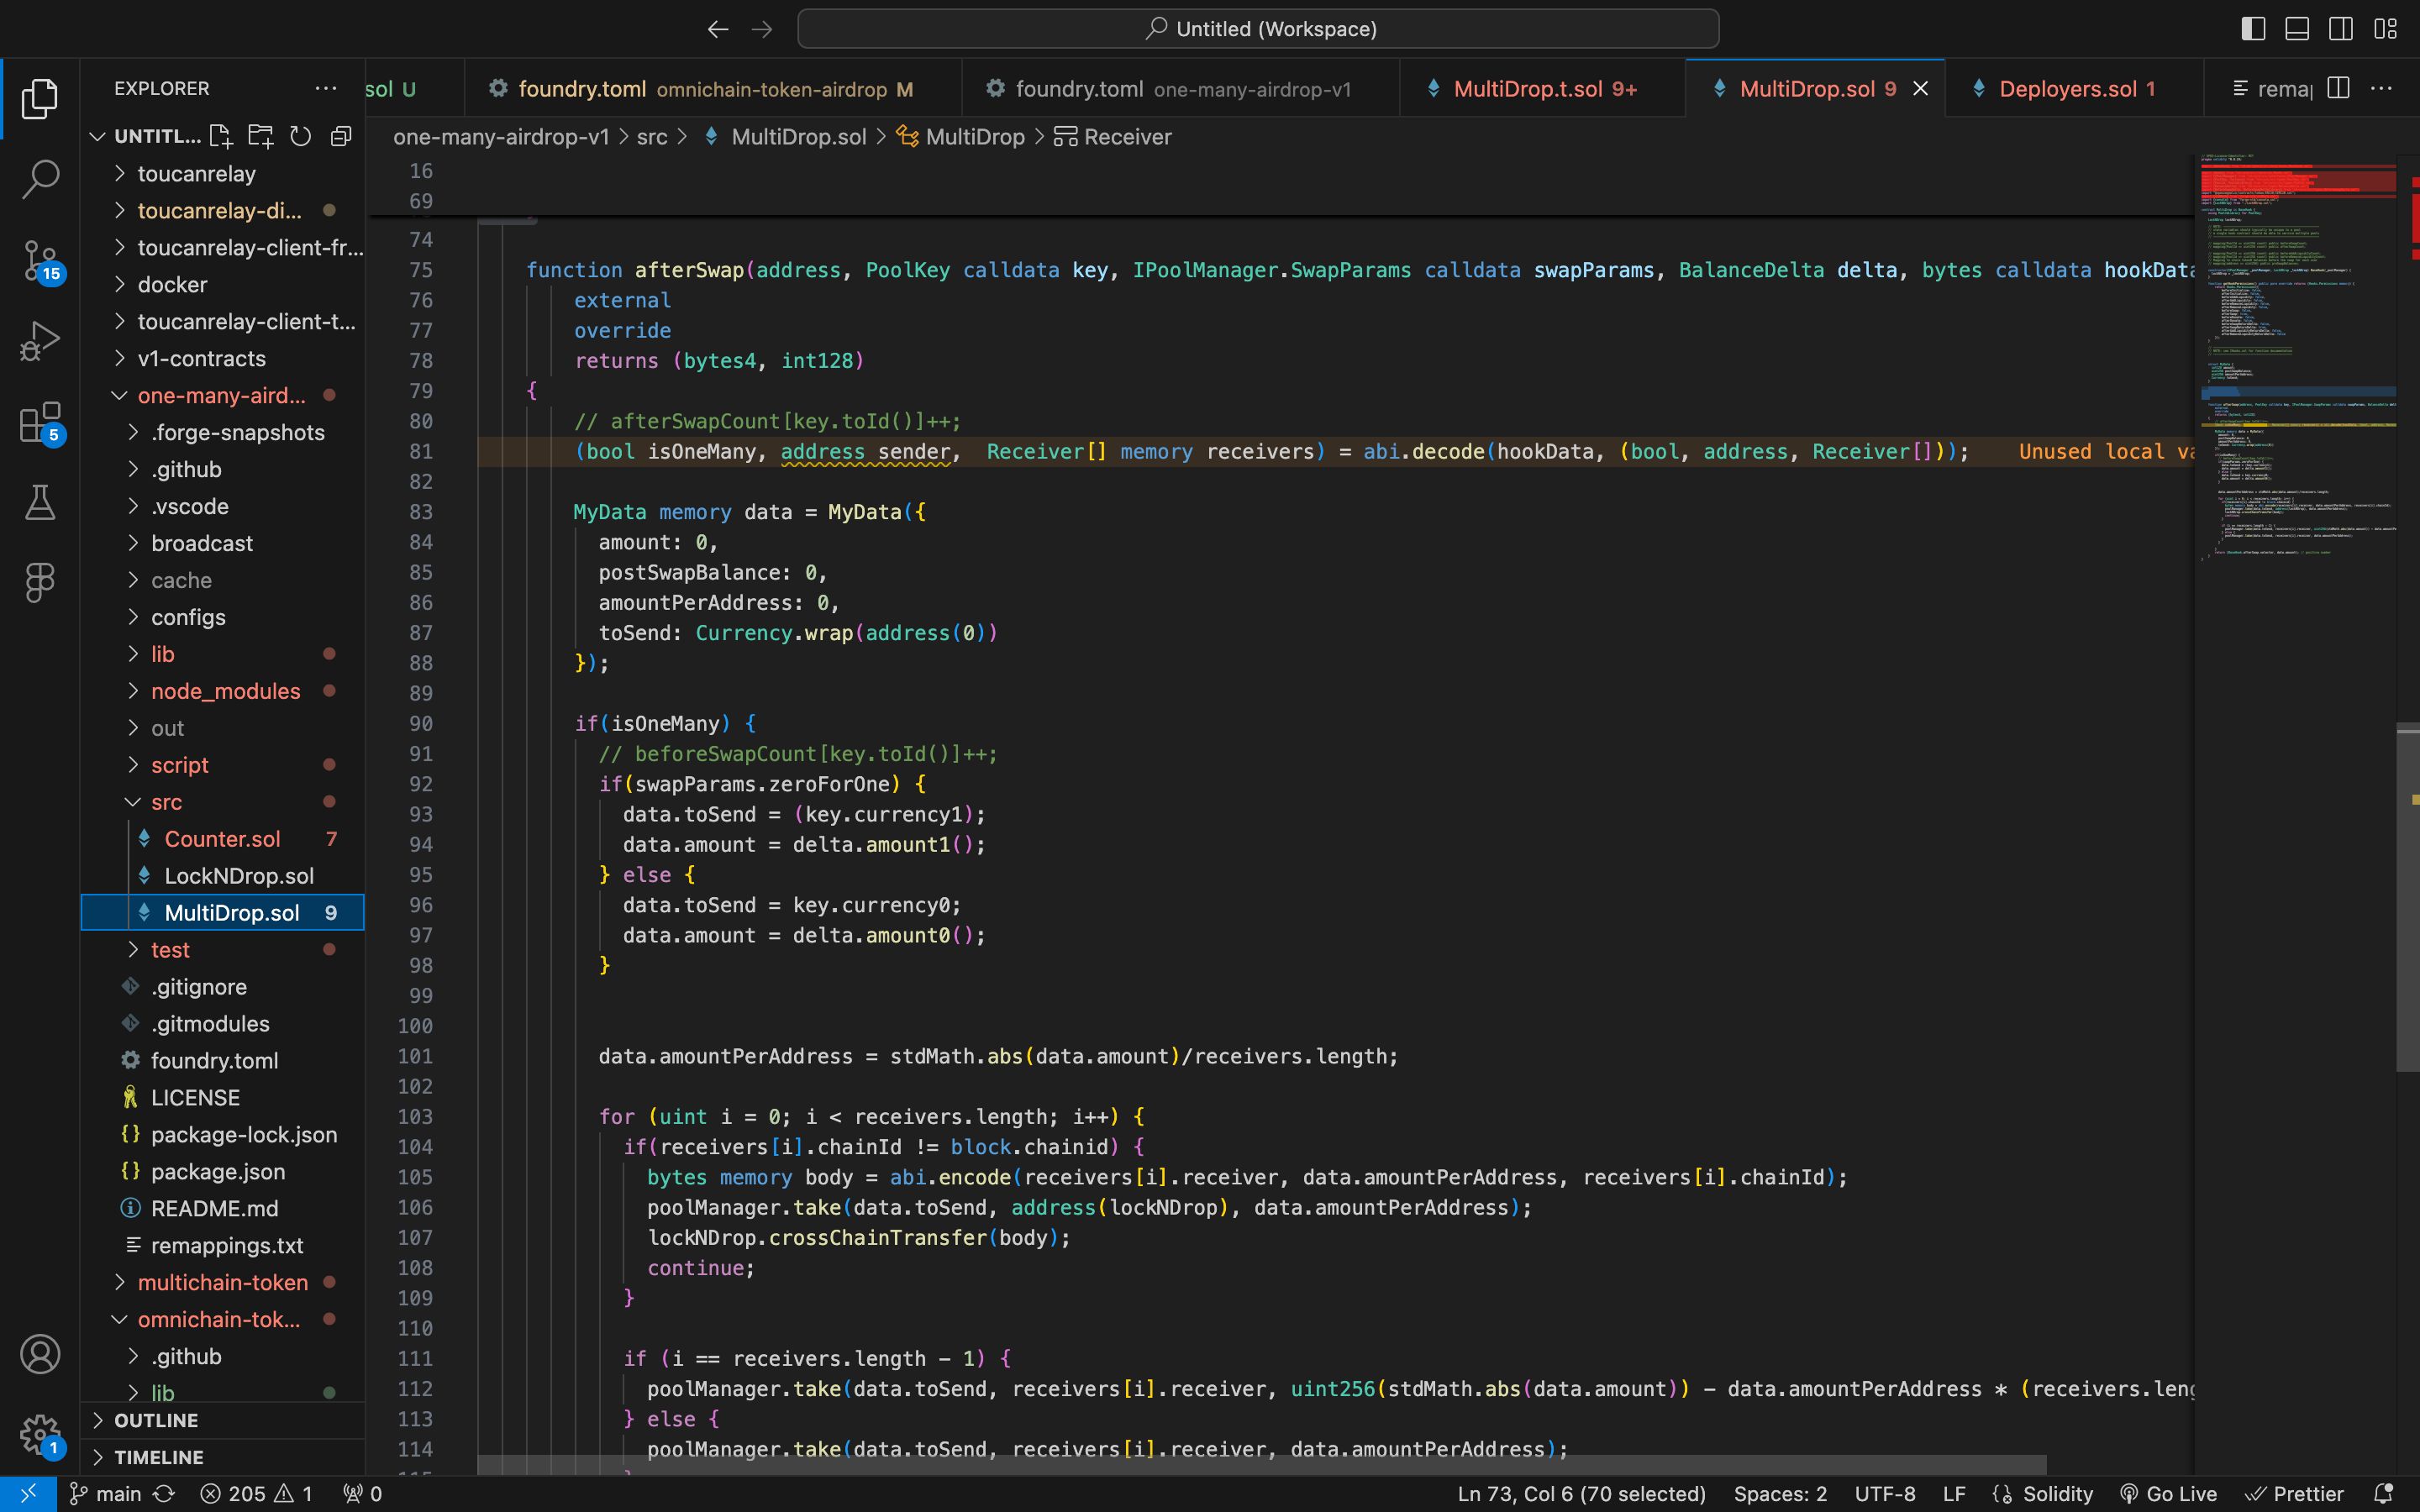Viewport: 2420px width, 1512px height.
Task: Open the Search view in activity bar
Action: click(x=40, y=179)
